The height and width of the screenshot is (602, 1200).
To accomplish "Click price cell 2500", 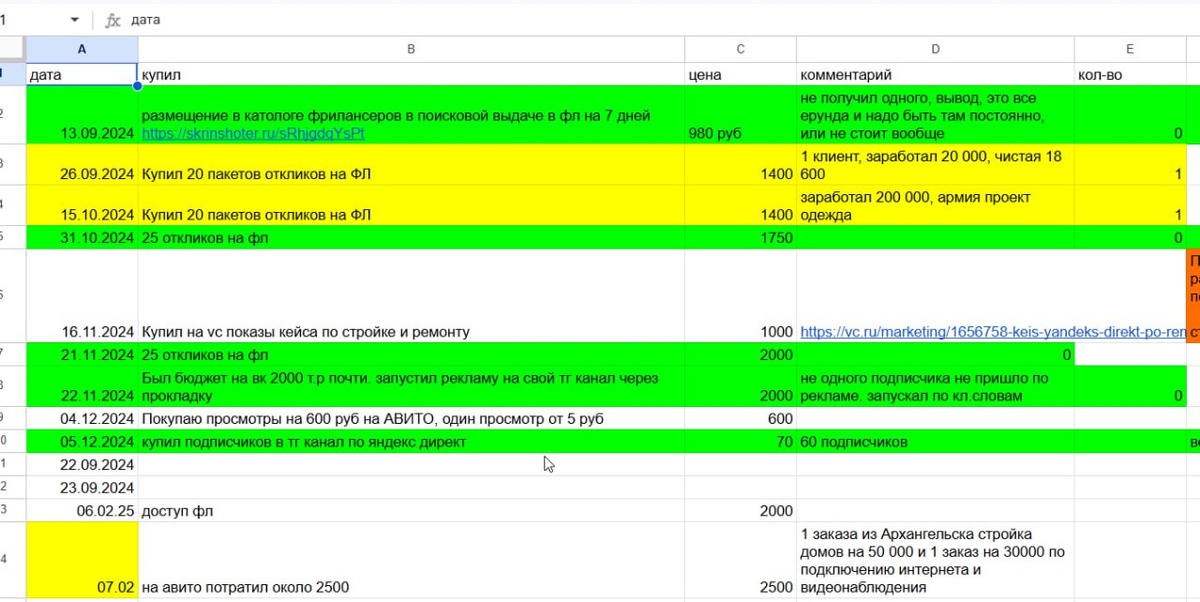I will tap(740, 560).
